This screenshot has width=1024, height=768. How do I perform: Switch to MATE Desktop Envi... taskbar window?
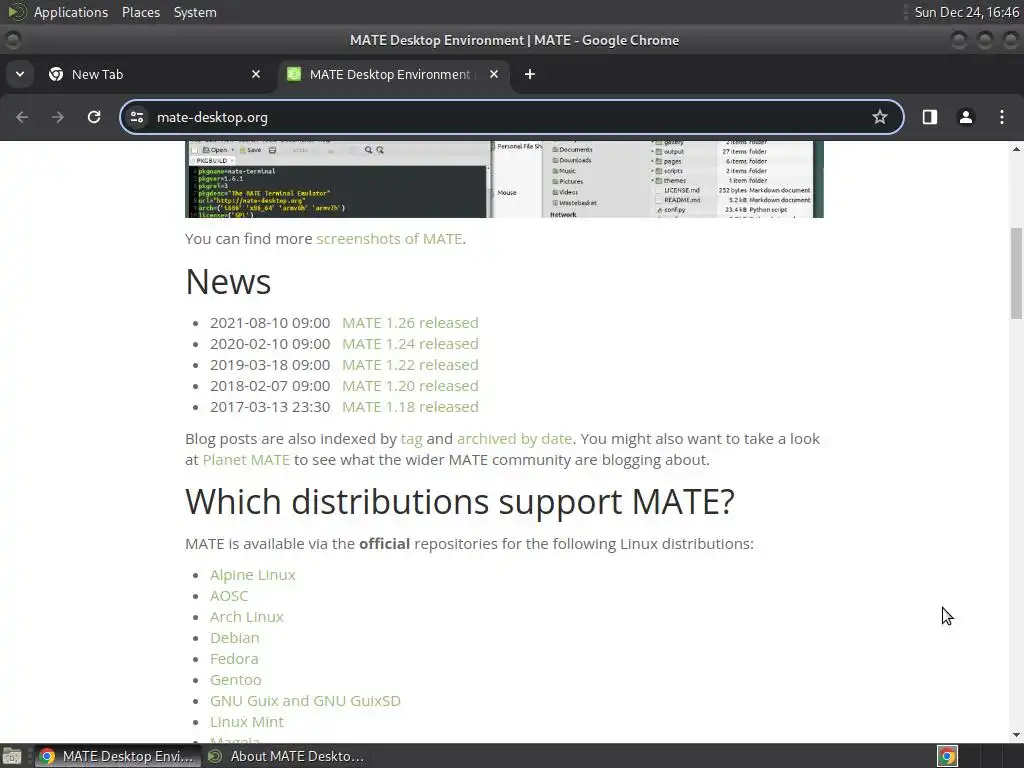pos(118,756)
